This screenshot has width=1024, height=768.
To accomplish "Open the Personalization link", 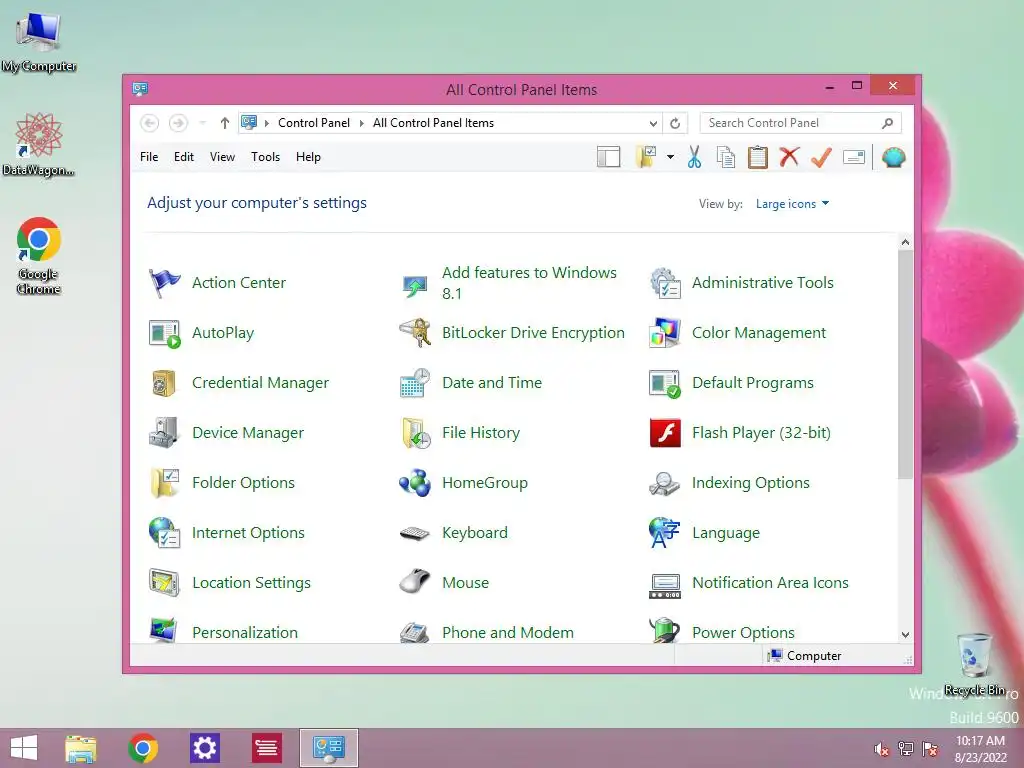I will point(245,632).
